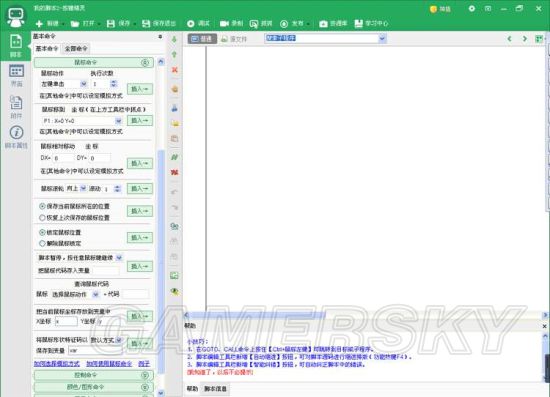Image resolution: width=550 pixels, height=397 pixels.
Task: Open the 默认方式 dropdown
Action: [x=119, y=340]
